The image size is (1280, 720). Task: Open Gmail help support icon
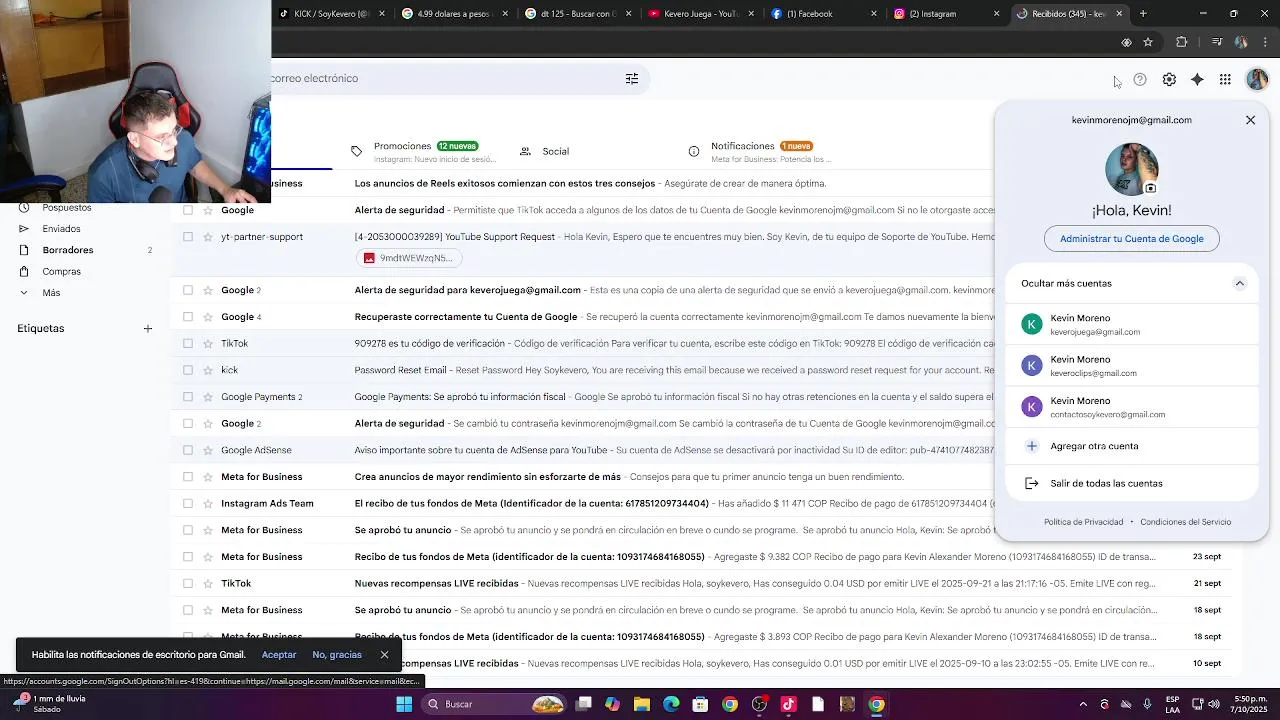[1140, 80]
